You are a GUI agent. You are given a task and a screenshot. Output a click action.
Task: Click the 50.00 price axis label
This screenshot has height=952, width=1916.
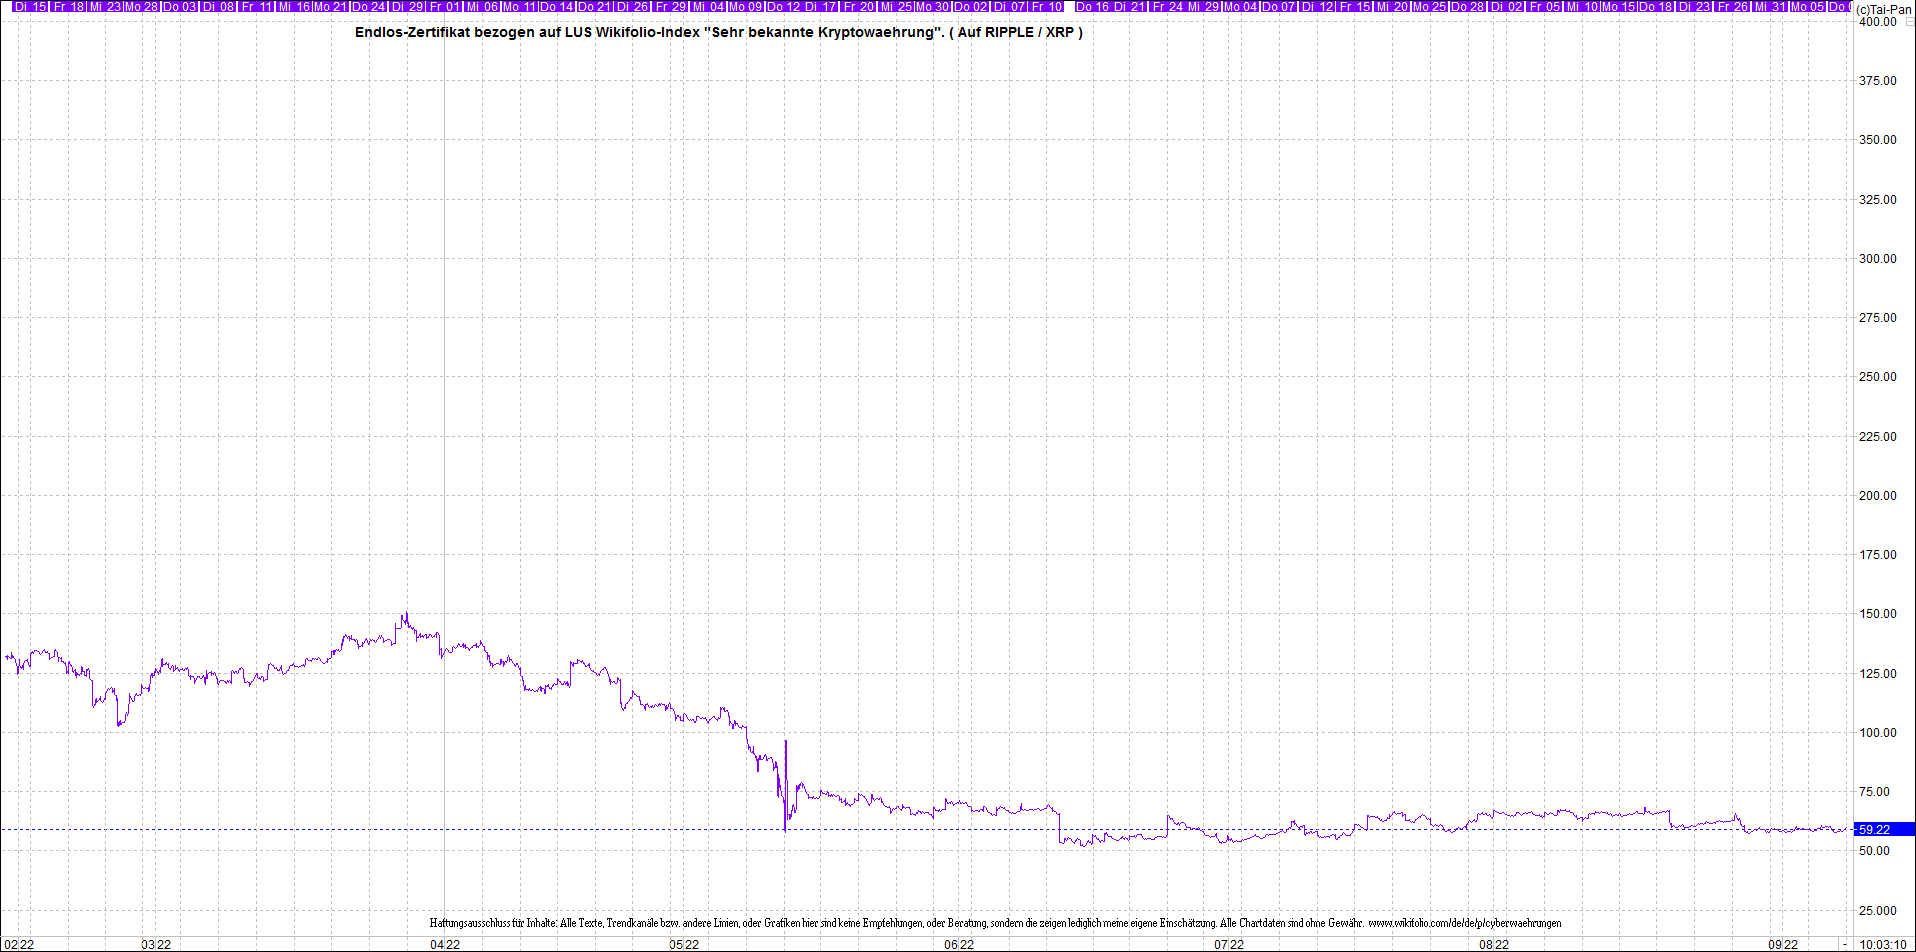pos(1874,851)
